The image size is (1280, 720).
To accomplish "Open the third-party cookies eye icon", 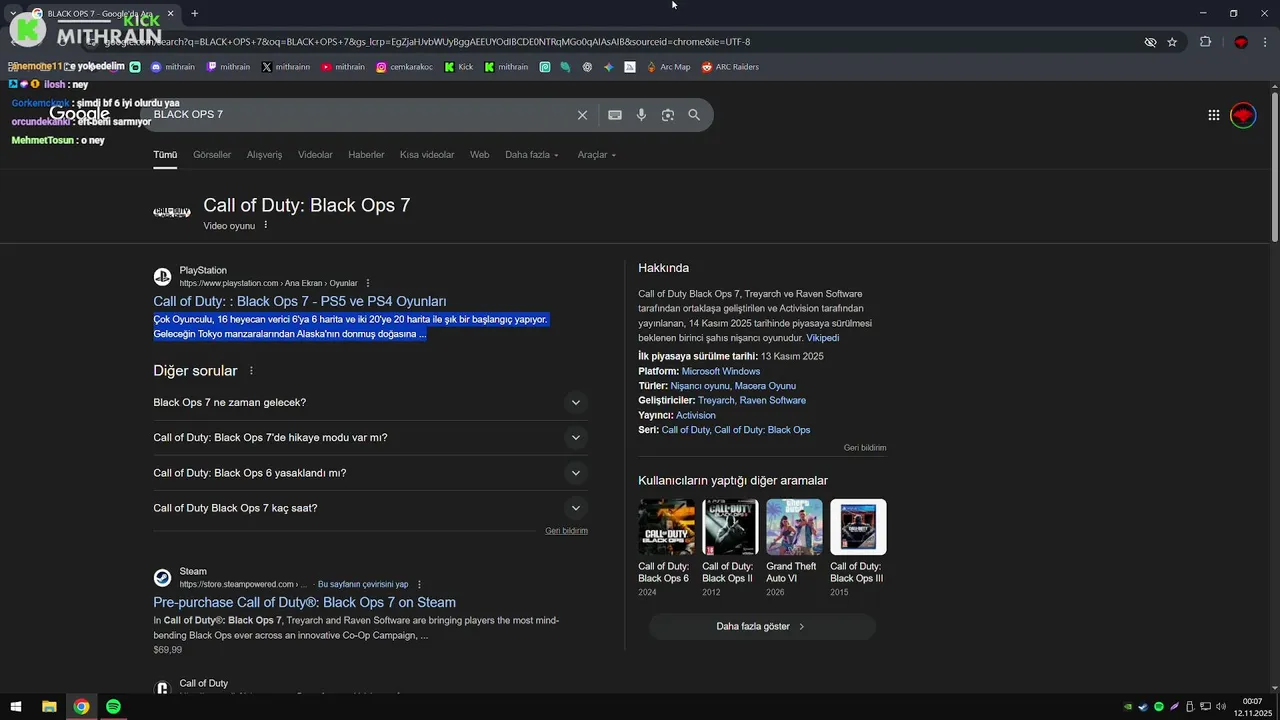I will click(x=1150, y=42).
